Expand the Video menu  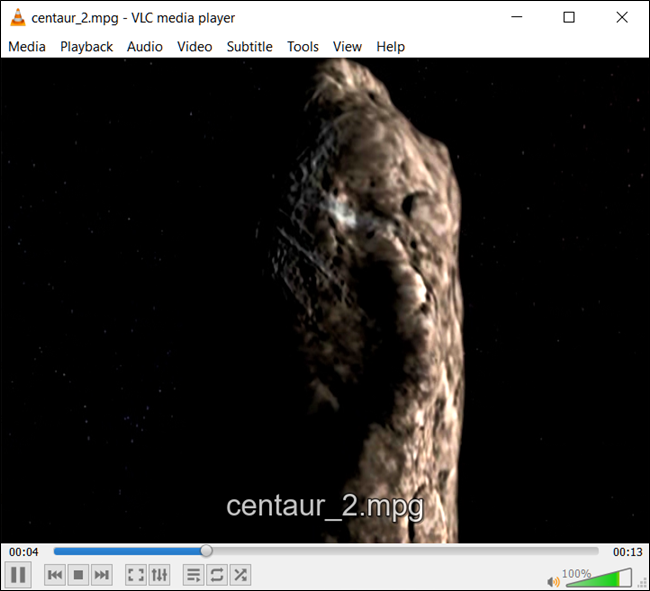click(194, 46)
